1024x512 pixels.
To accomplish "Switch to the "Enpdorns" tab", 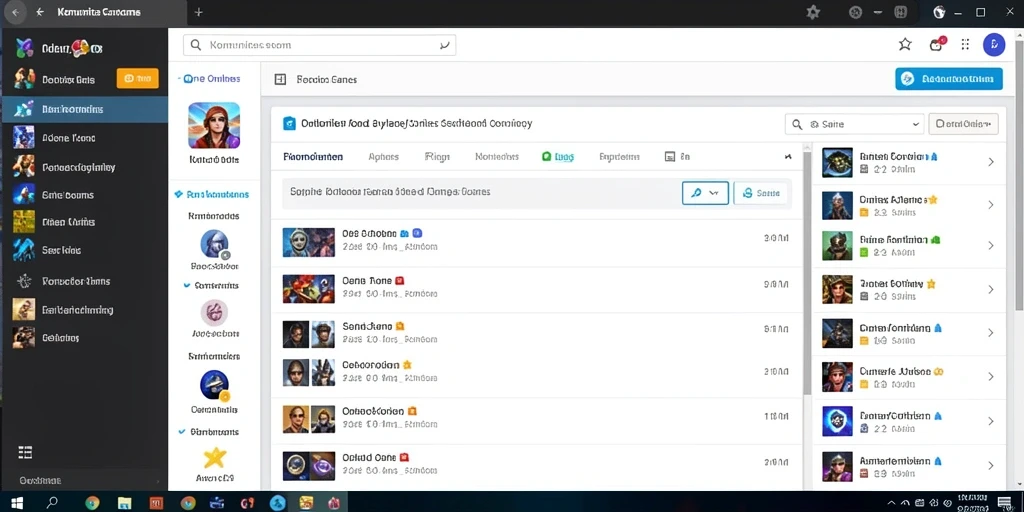I will pos(619,157).
